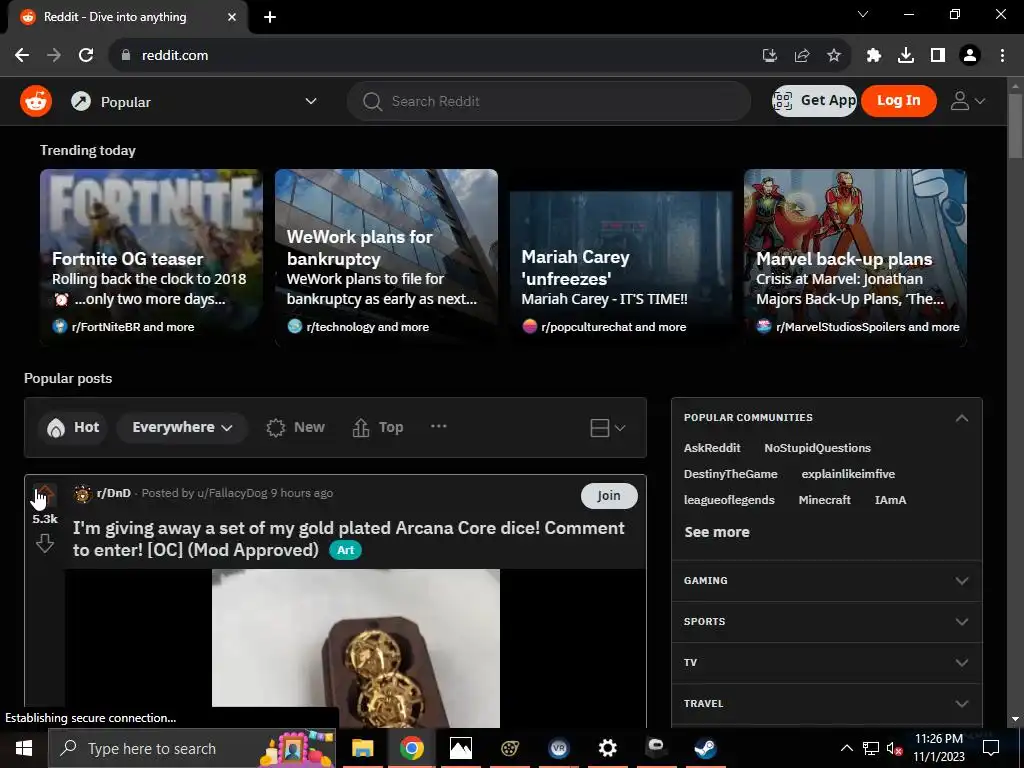Open File Explorer from the taskbar

362,748
